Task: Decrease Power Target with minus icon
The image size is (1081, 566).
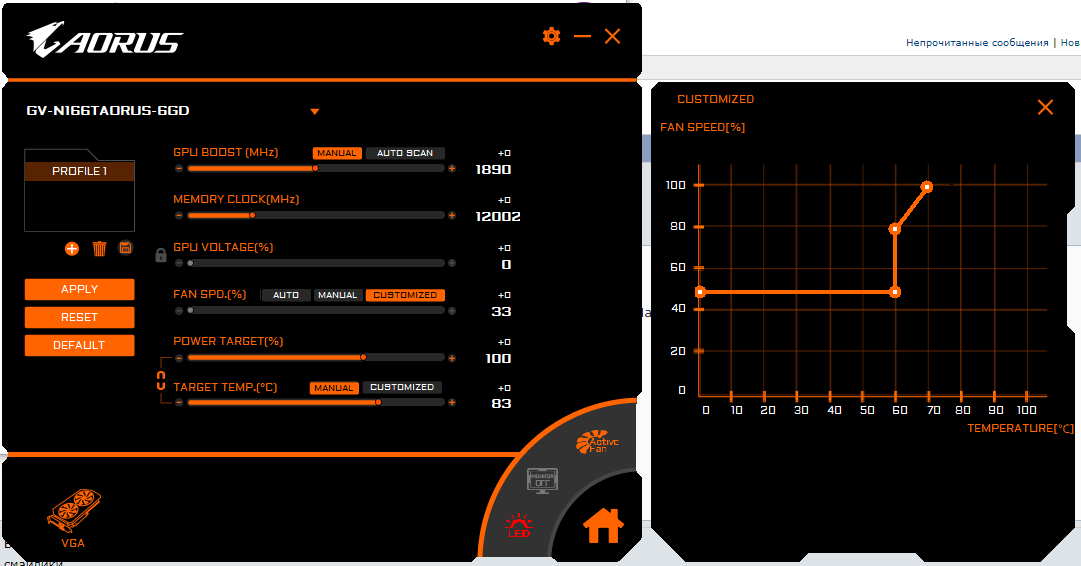Action: click(x=179, y=358)
